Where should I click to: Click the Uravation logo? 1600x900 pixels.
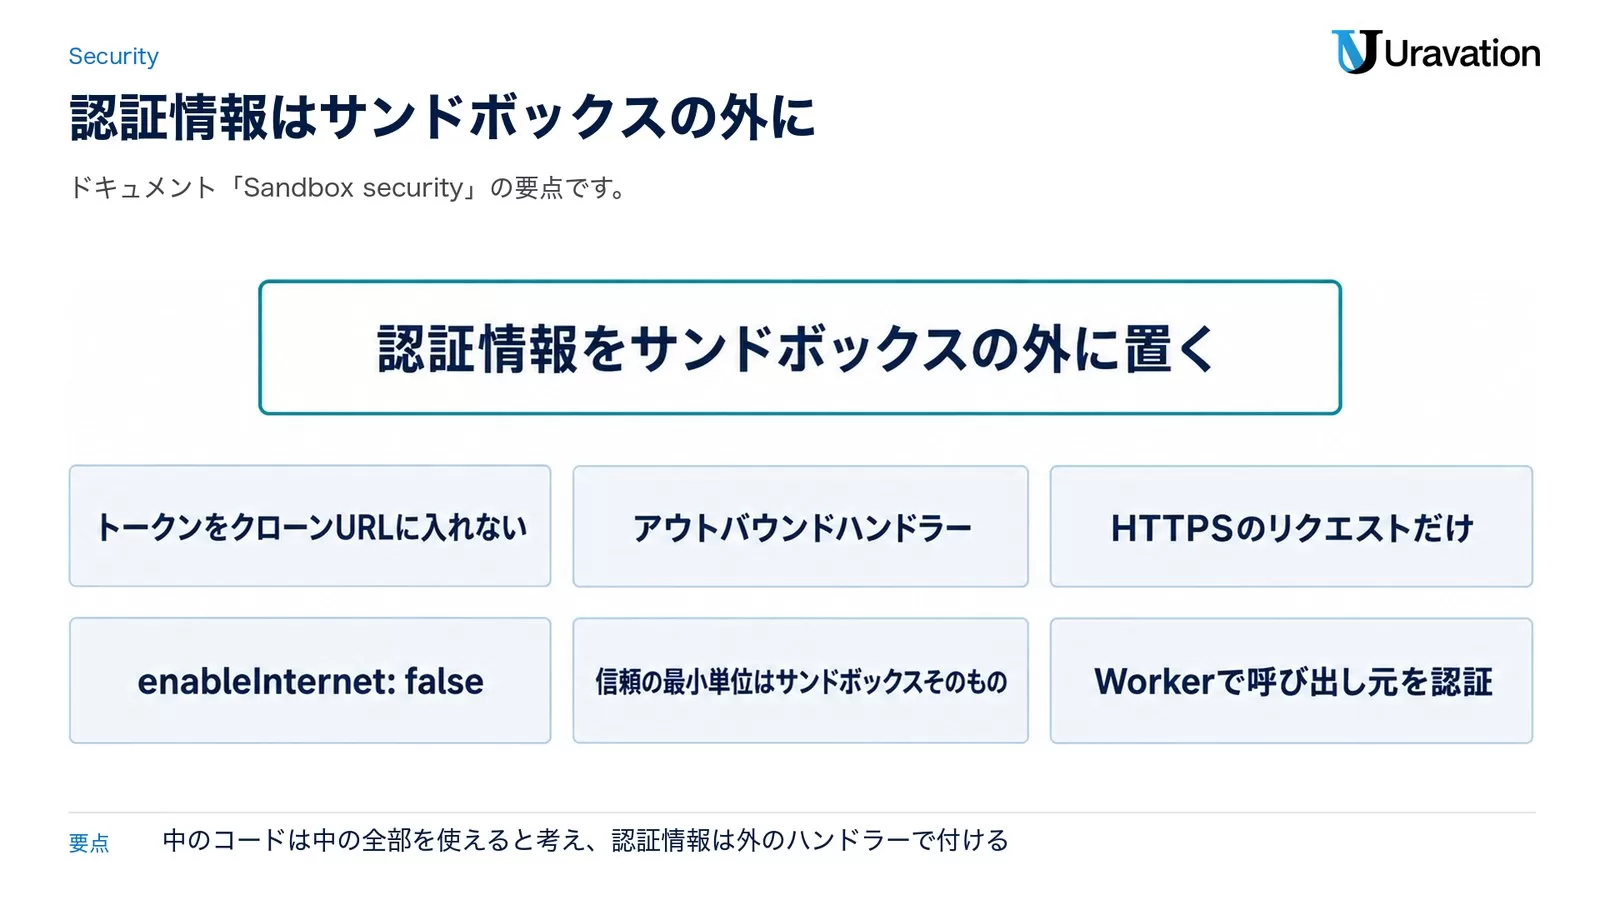tap(1435, 52)
